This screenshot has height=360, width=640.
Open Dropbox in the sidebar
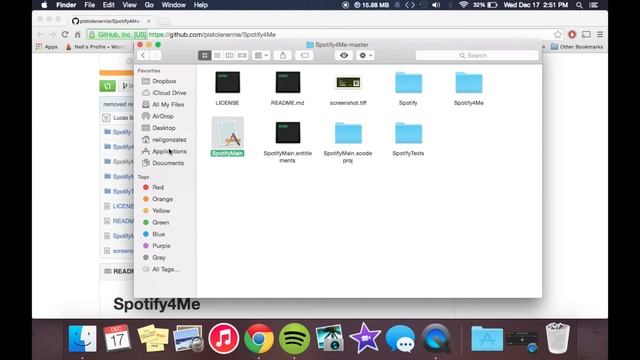[164, 81]
